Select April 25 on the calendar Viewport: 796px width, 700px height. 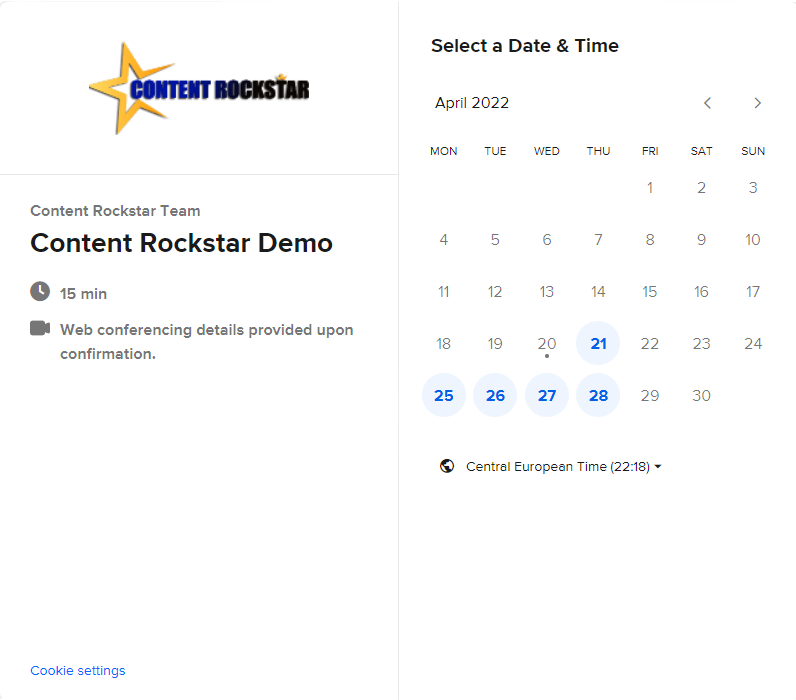[x=444, y=395]
